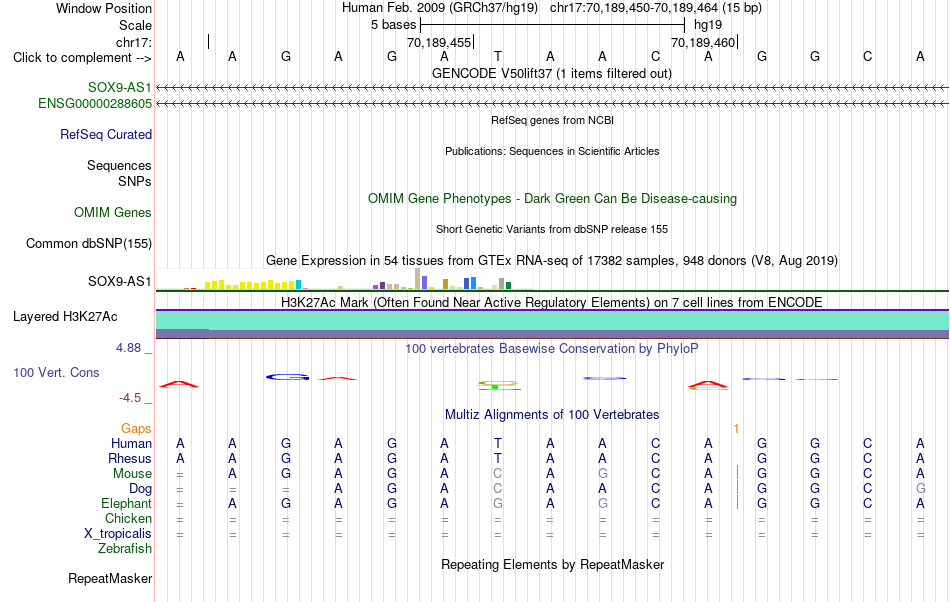The height and width of the screenshot is (602, 950).
Task: Open 'RefSeq genes from NCBI' track title
Action: pyautogui.click(x=553, y=120)
